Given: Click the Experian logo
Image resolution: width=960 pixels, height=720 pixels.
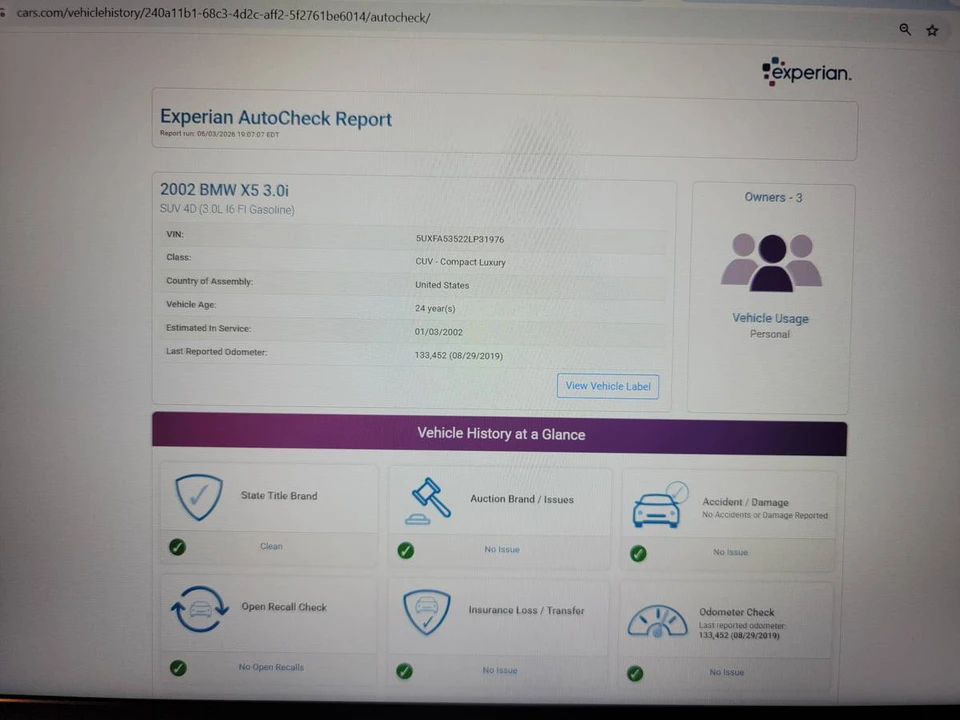Looking at the screenshot, I should pyautogui.click(x=806, y=72).
